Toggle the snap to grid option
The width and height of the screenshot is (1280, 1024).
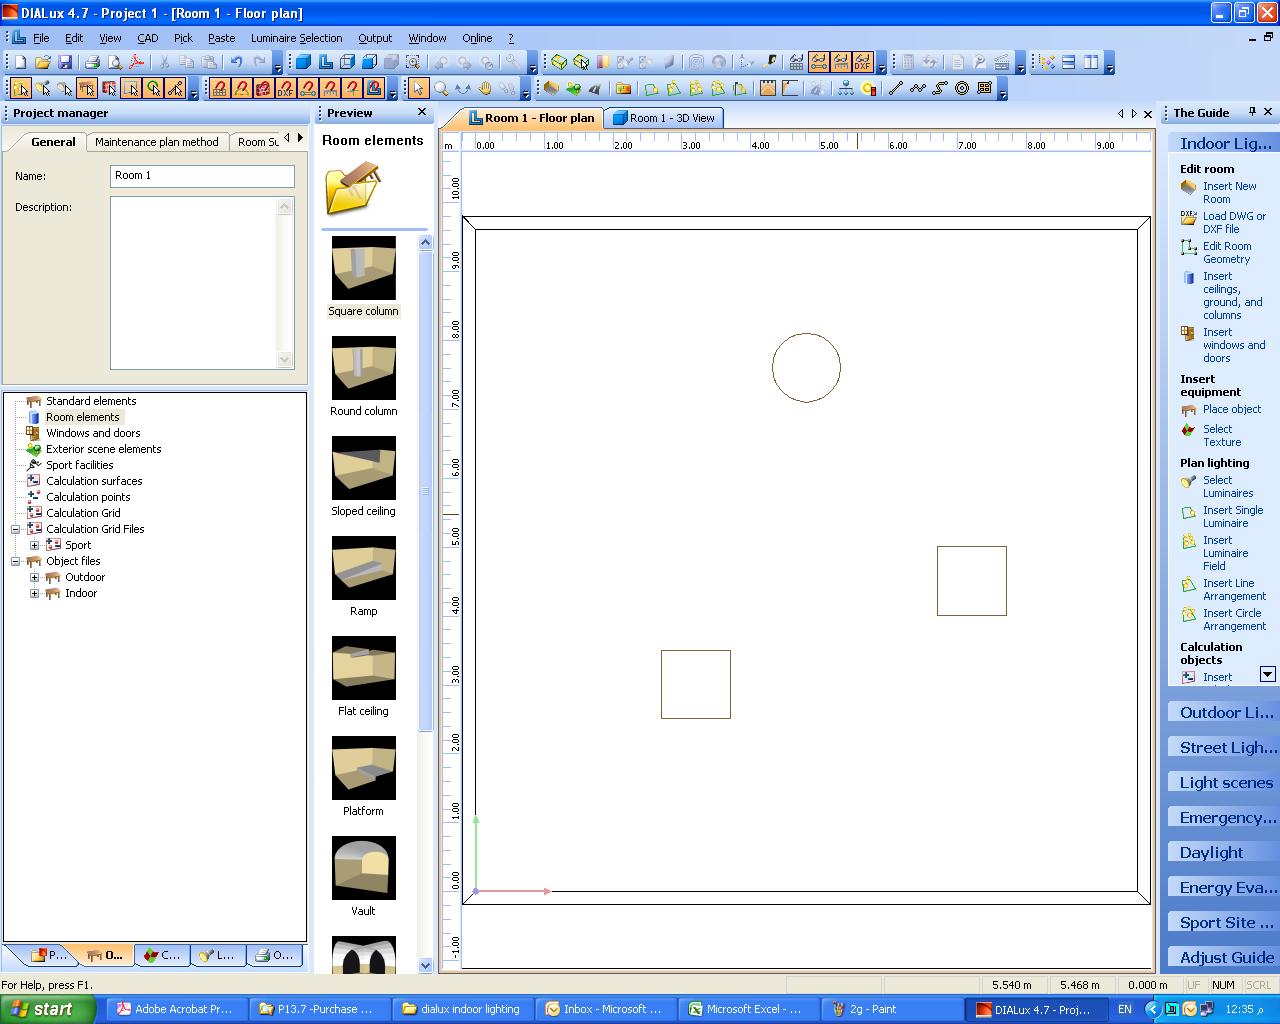219,88
